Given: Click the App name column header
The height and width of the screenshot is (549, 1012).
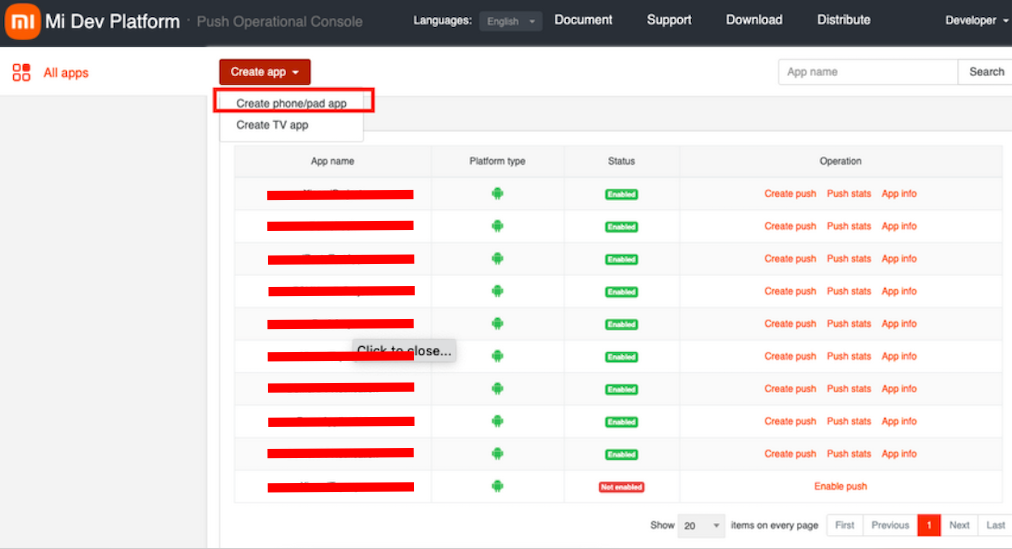Looking at the screenshot, I should [332, 161].
